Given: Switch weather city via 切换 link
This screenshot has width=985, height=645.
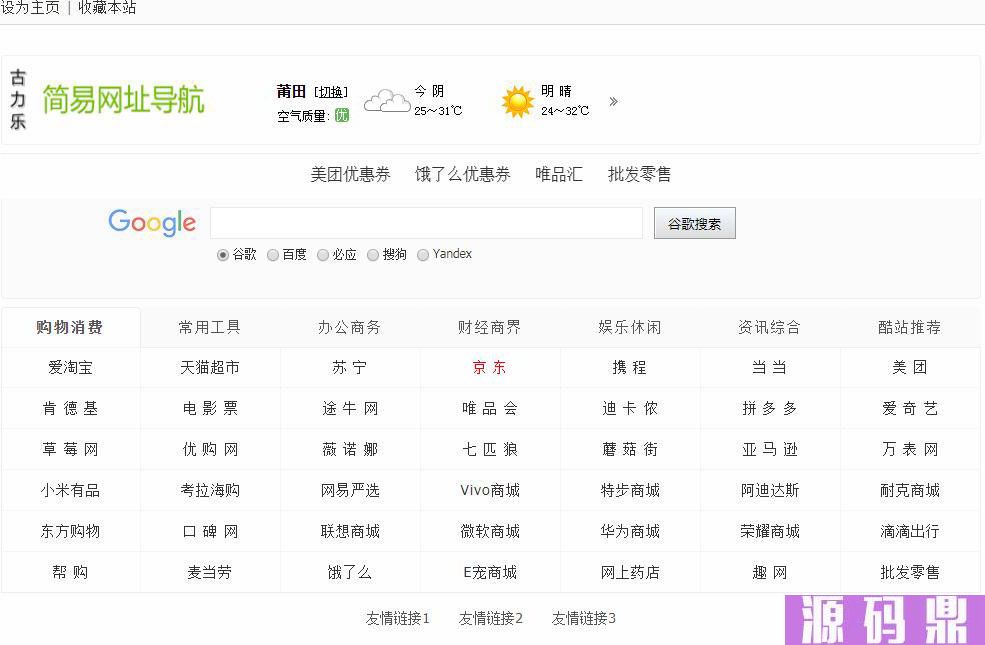Looking at the screenshot, I should click(x=331, y=92).
